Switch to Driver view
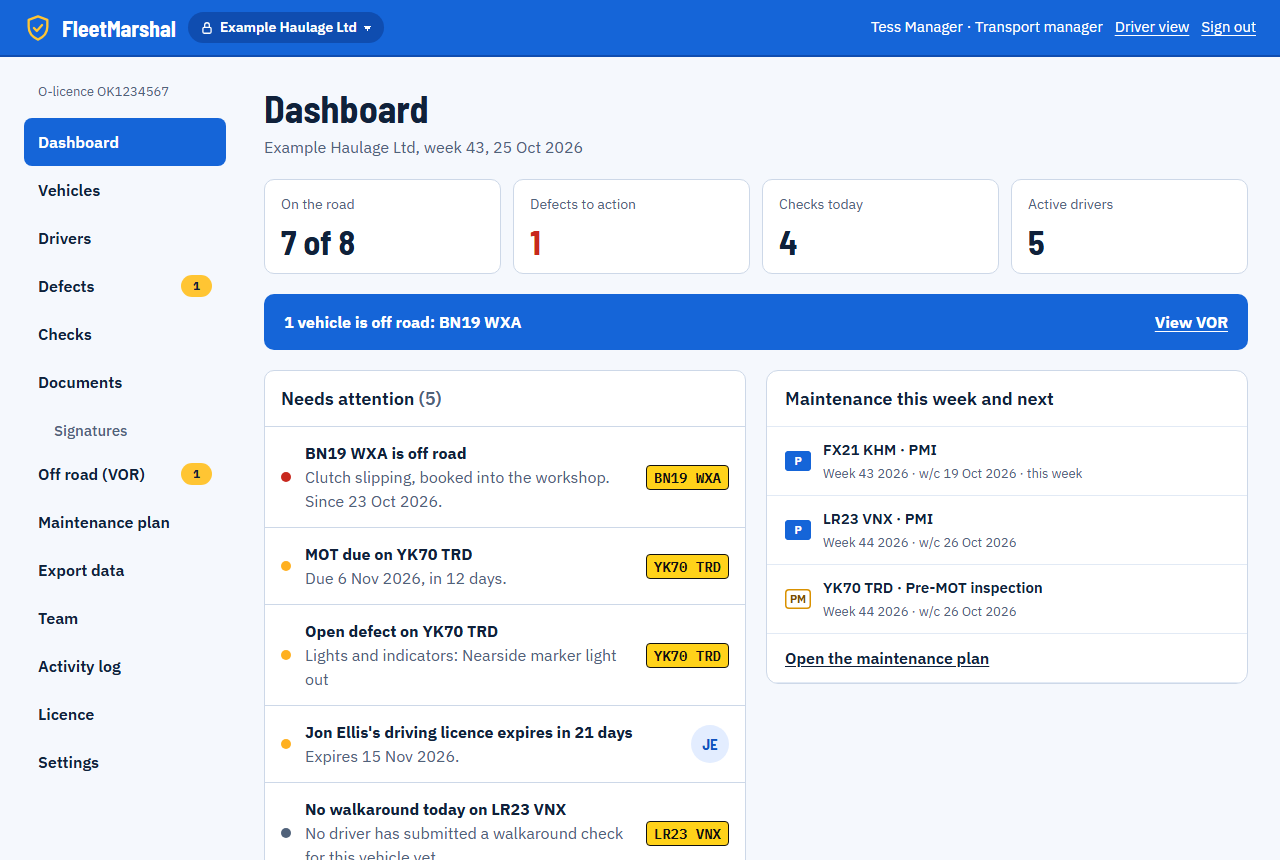This screenshot has height=860, width=1280. (x=1152, y=27)
